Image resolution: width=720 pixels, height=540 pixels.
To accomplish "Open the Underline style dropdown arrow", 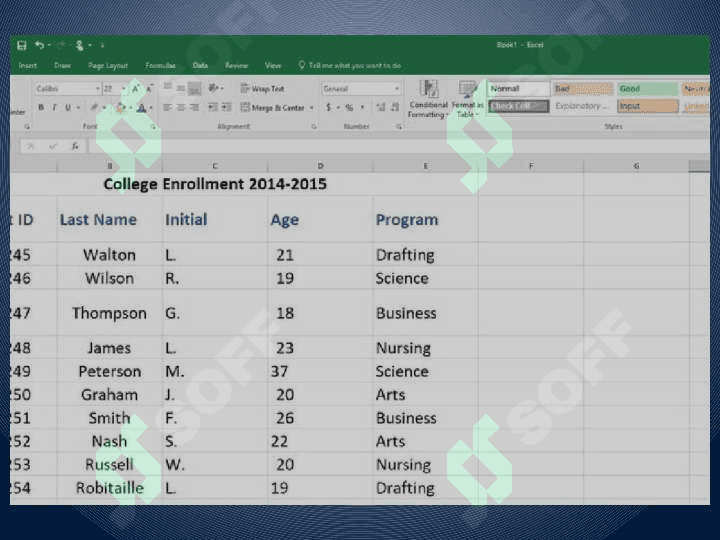I will pyautogui.click(x=78, y=107).
